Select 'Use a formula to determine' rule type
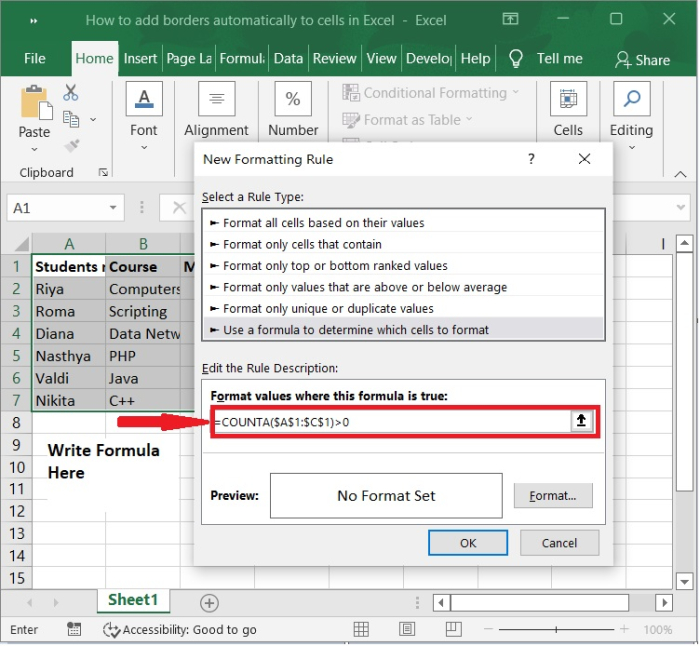The width and height of the screenshot is (700, 646). tap(404, 330)
